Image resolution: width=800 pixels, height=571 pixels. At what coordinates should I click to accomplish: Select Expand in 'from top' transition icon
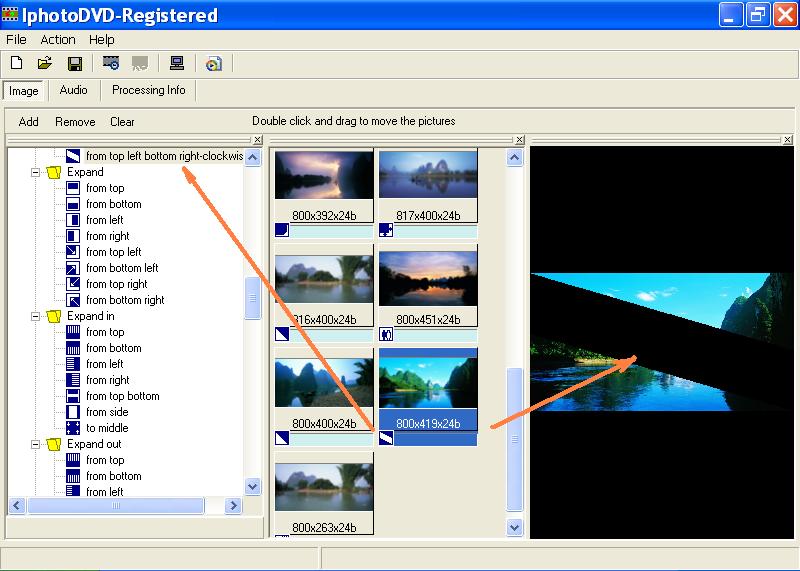[x=73, y=332]
